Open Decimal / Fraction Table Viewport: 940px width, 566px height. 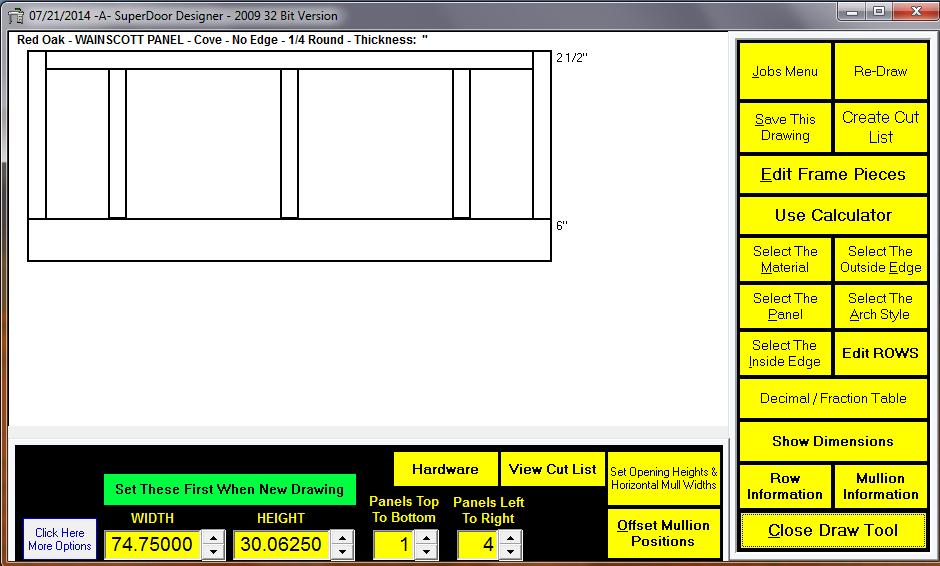click(833, 399)
